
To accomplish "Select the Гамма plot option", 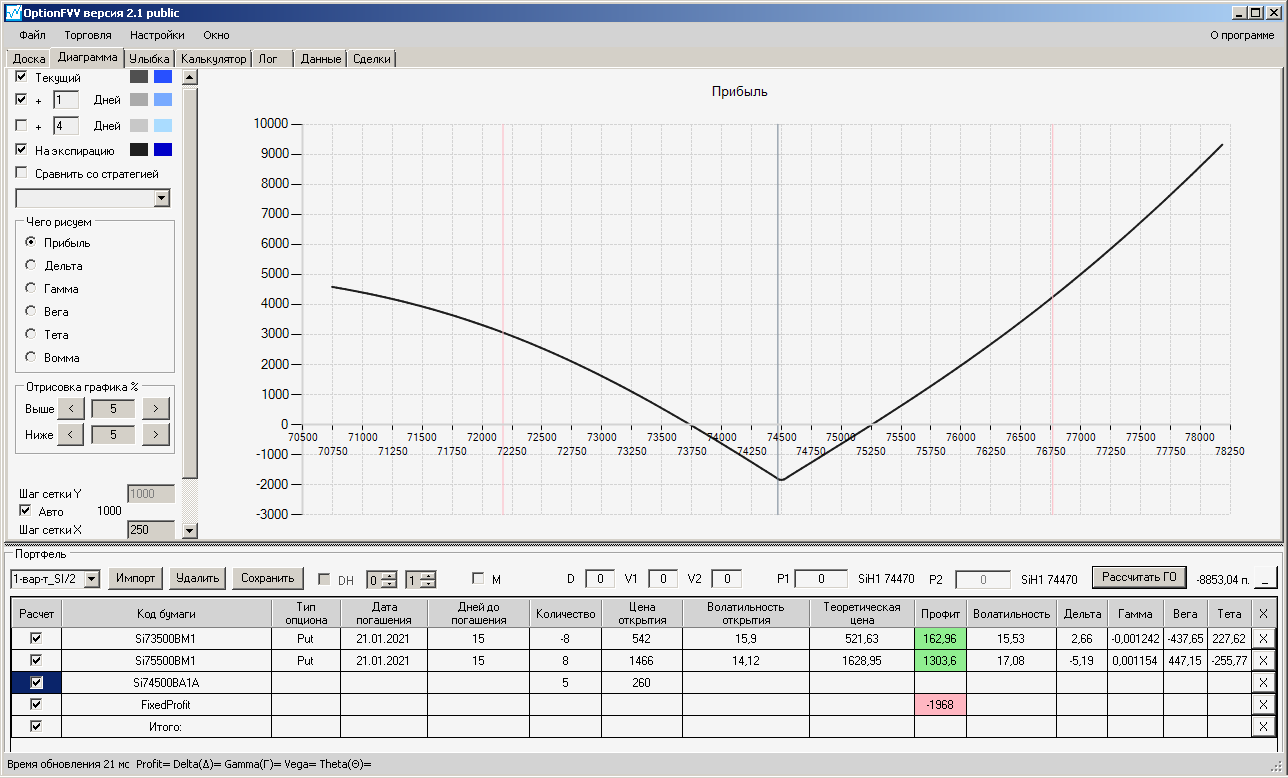I will click(31, 289).
